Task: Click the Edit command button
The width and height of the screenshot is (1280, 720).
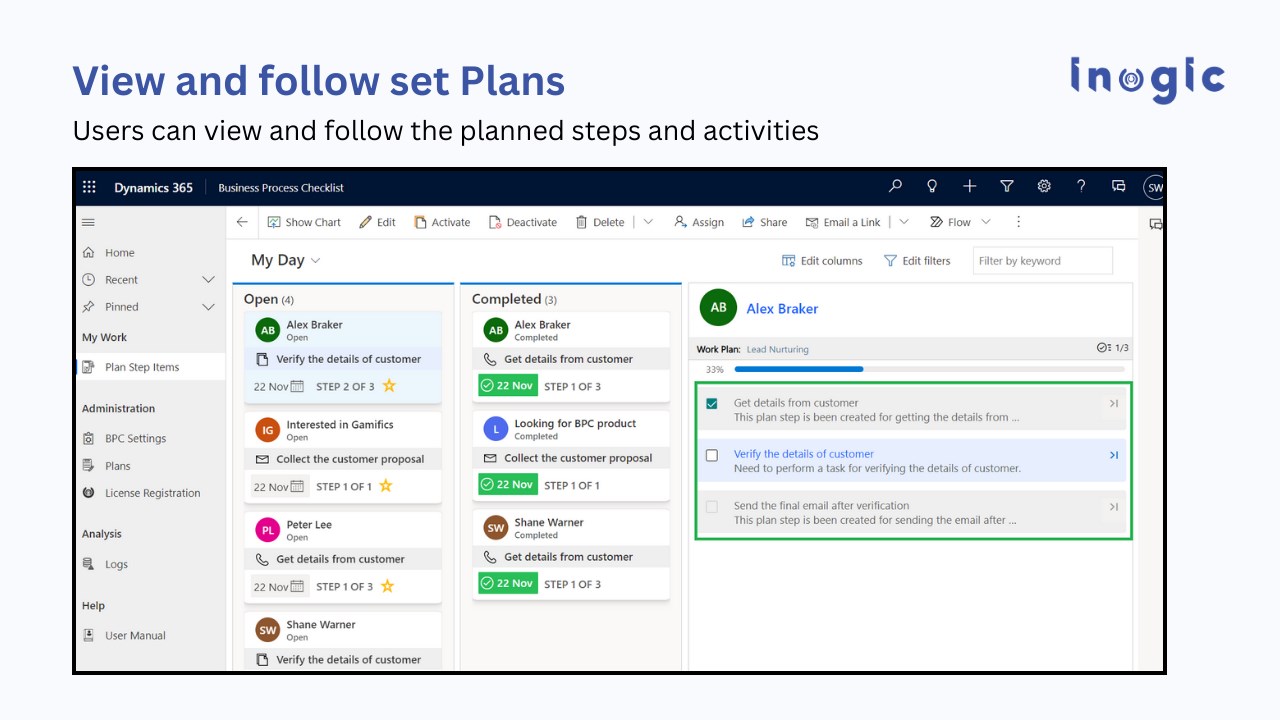Action: click(x=377, y=222)
